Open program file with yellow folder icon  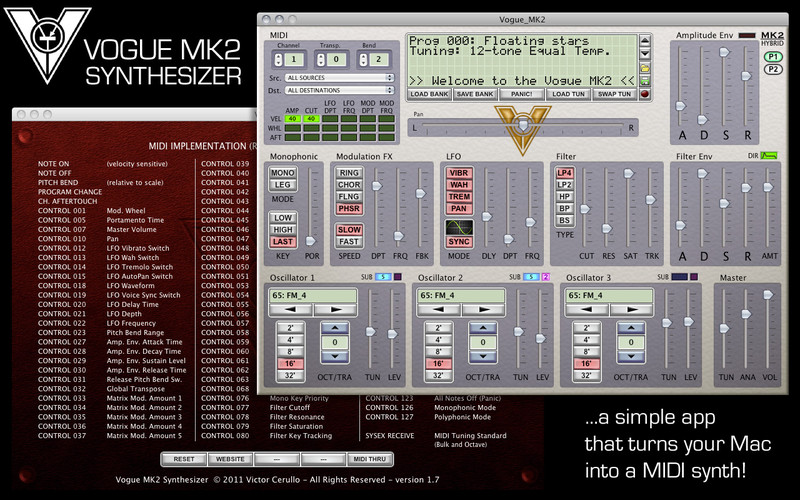pos(645,67)
